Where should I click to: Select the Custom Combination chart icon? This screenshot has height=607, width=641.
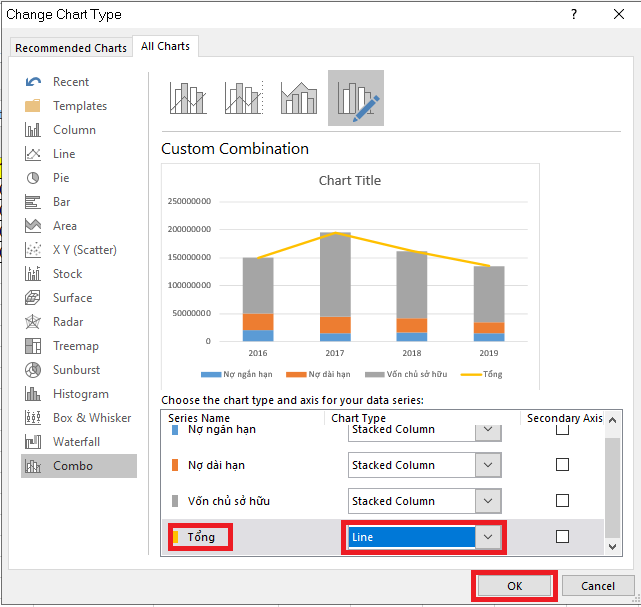coord(355,98)
